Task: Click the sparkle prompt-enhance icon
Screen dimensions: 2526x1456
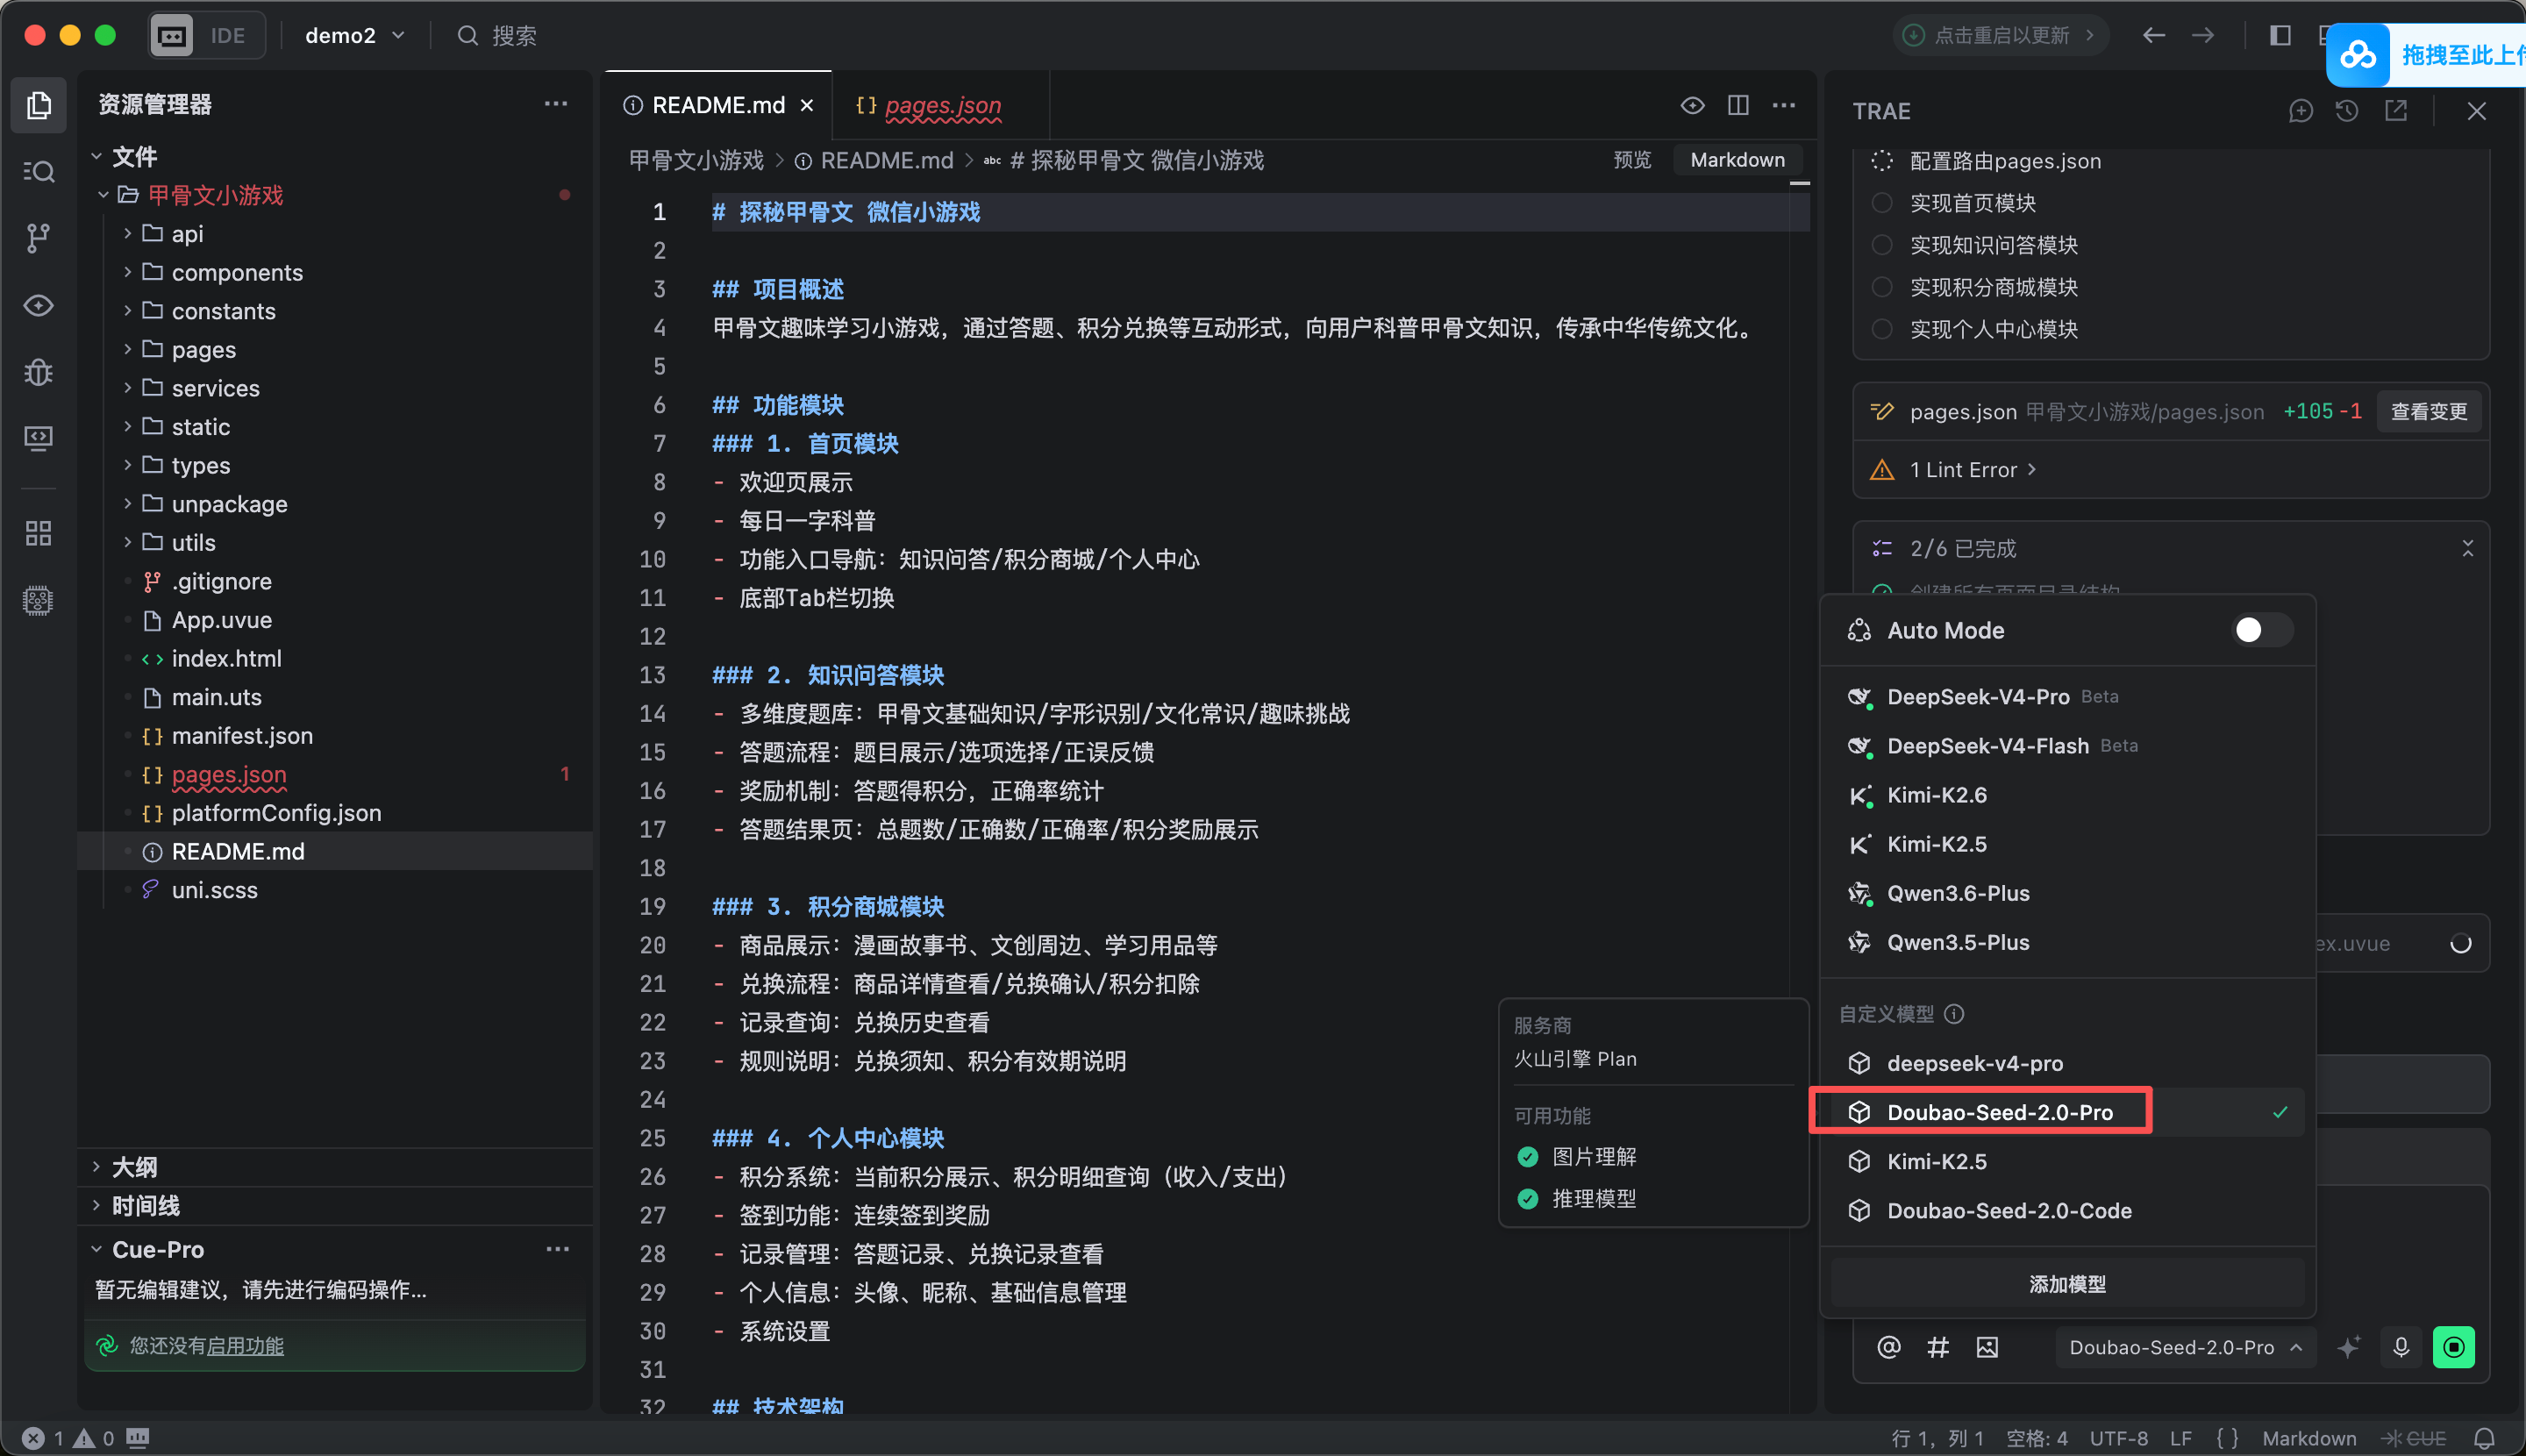Action: pyautogui.click(x=2348, y=1347)
